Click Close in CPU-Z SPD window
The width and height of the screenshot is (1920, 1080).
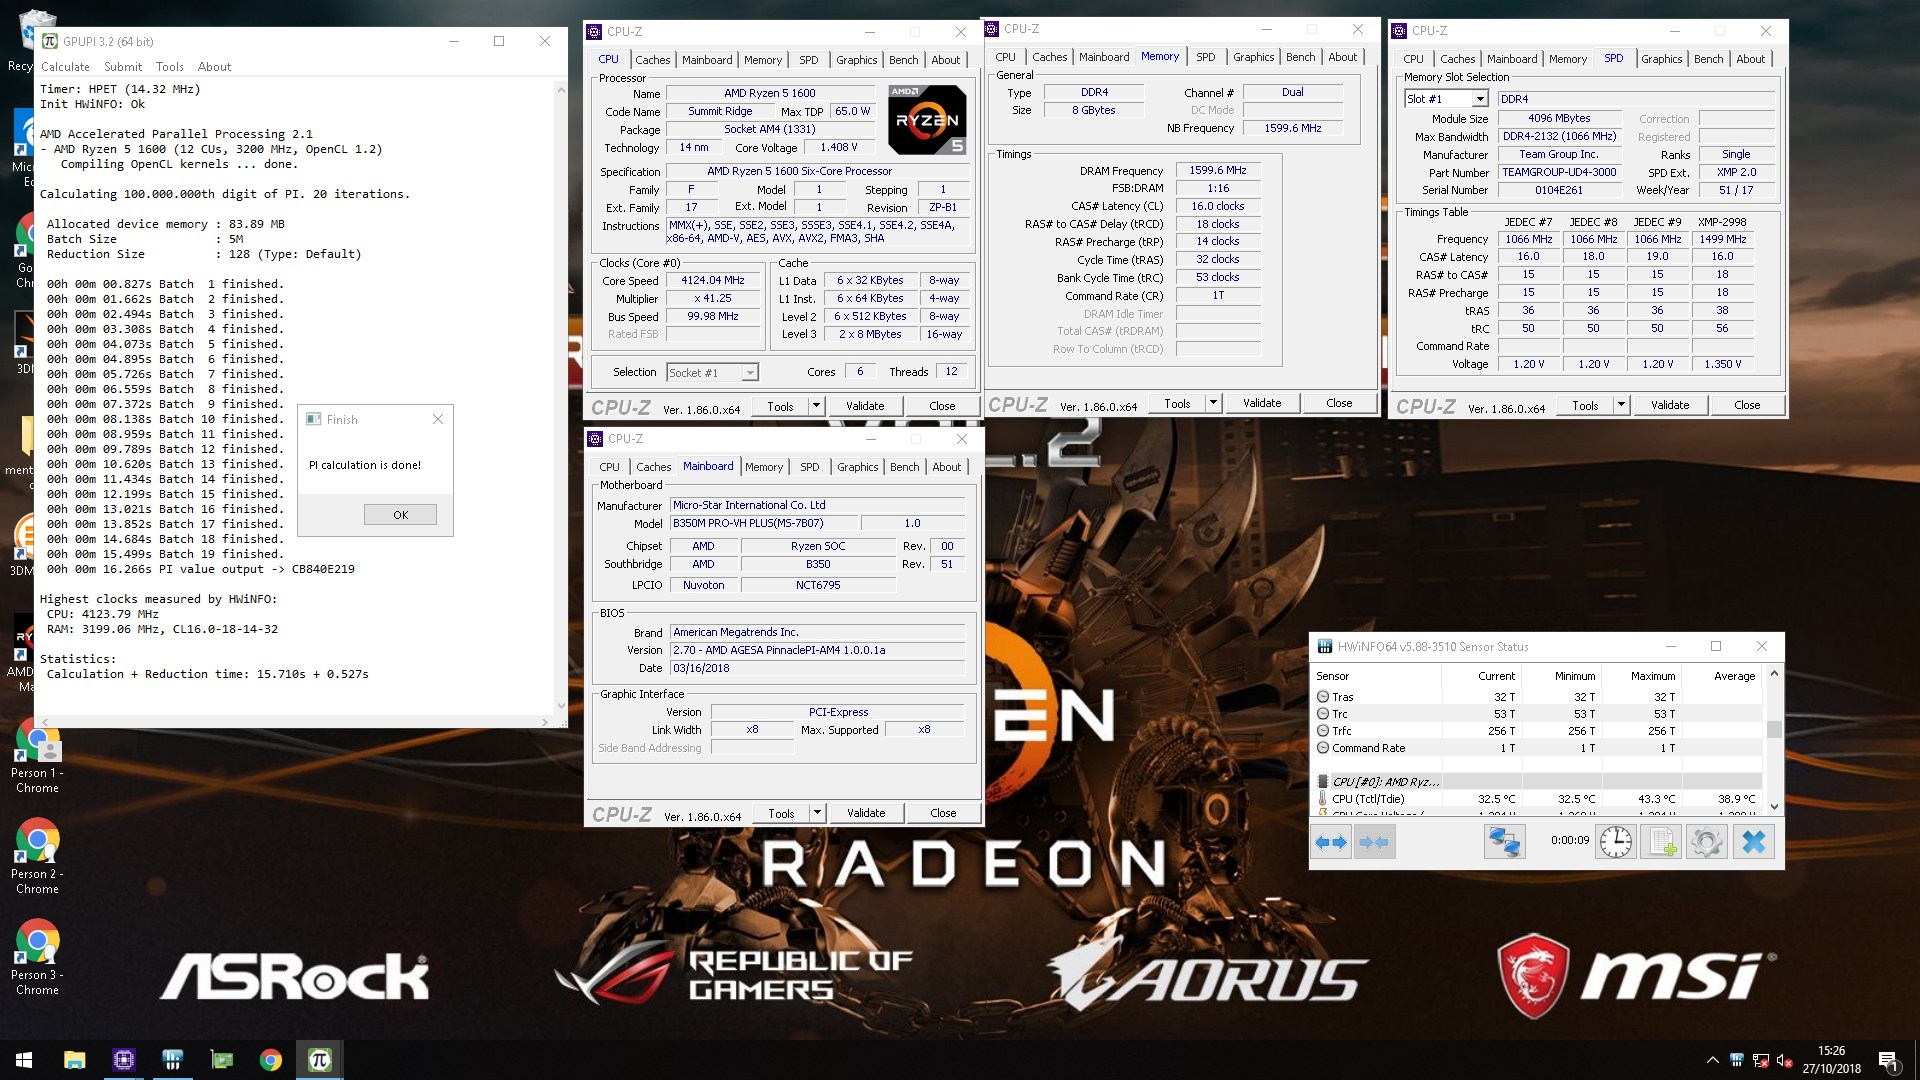click(1747, 405)
